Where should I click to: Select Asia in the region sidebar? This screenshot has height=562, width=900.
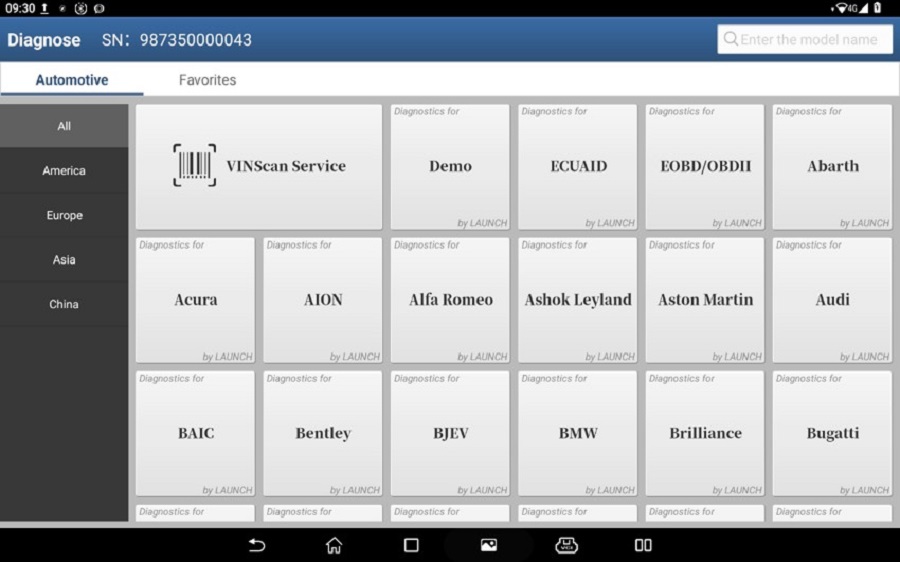[x=64, y=259]
